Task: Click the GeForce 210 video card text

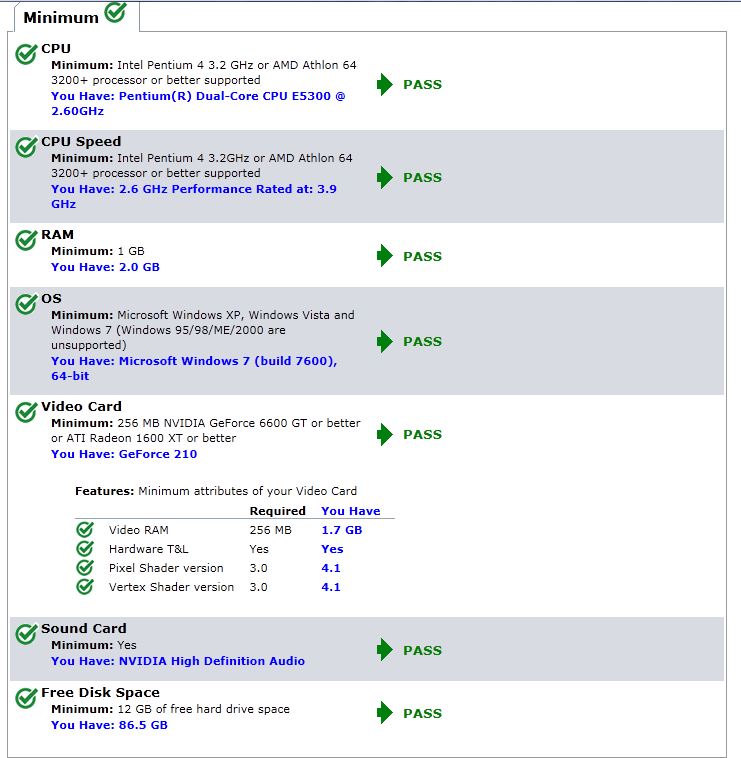Action: tap(157, 454)
